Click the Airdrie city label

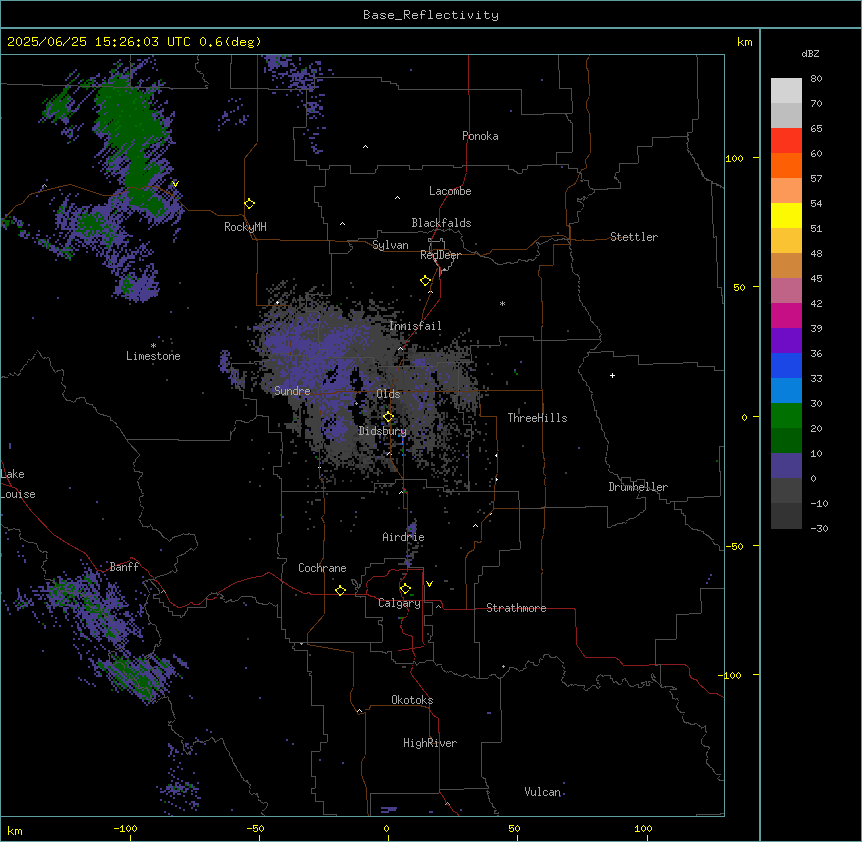point(403,537)
